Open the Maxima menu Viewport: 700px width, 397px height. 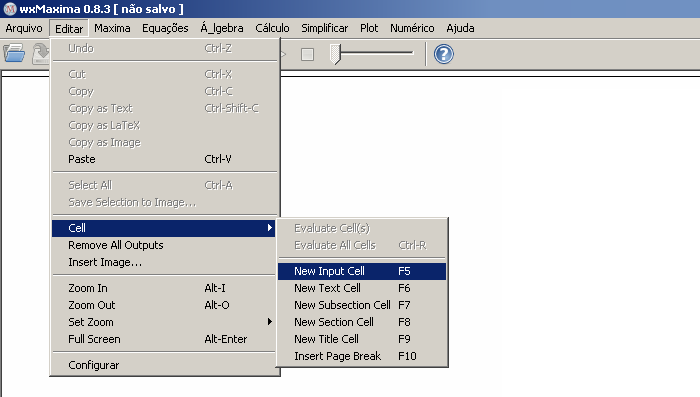click(x=112, y=28)
